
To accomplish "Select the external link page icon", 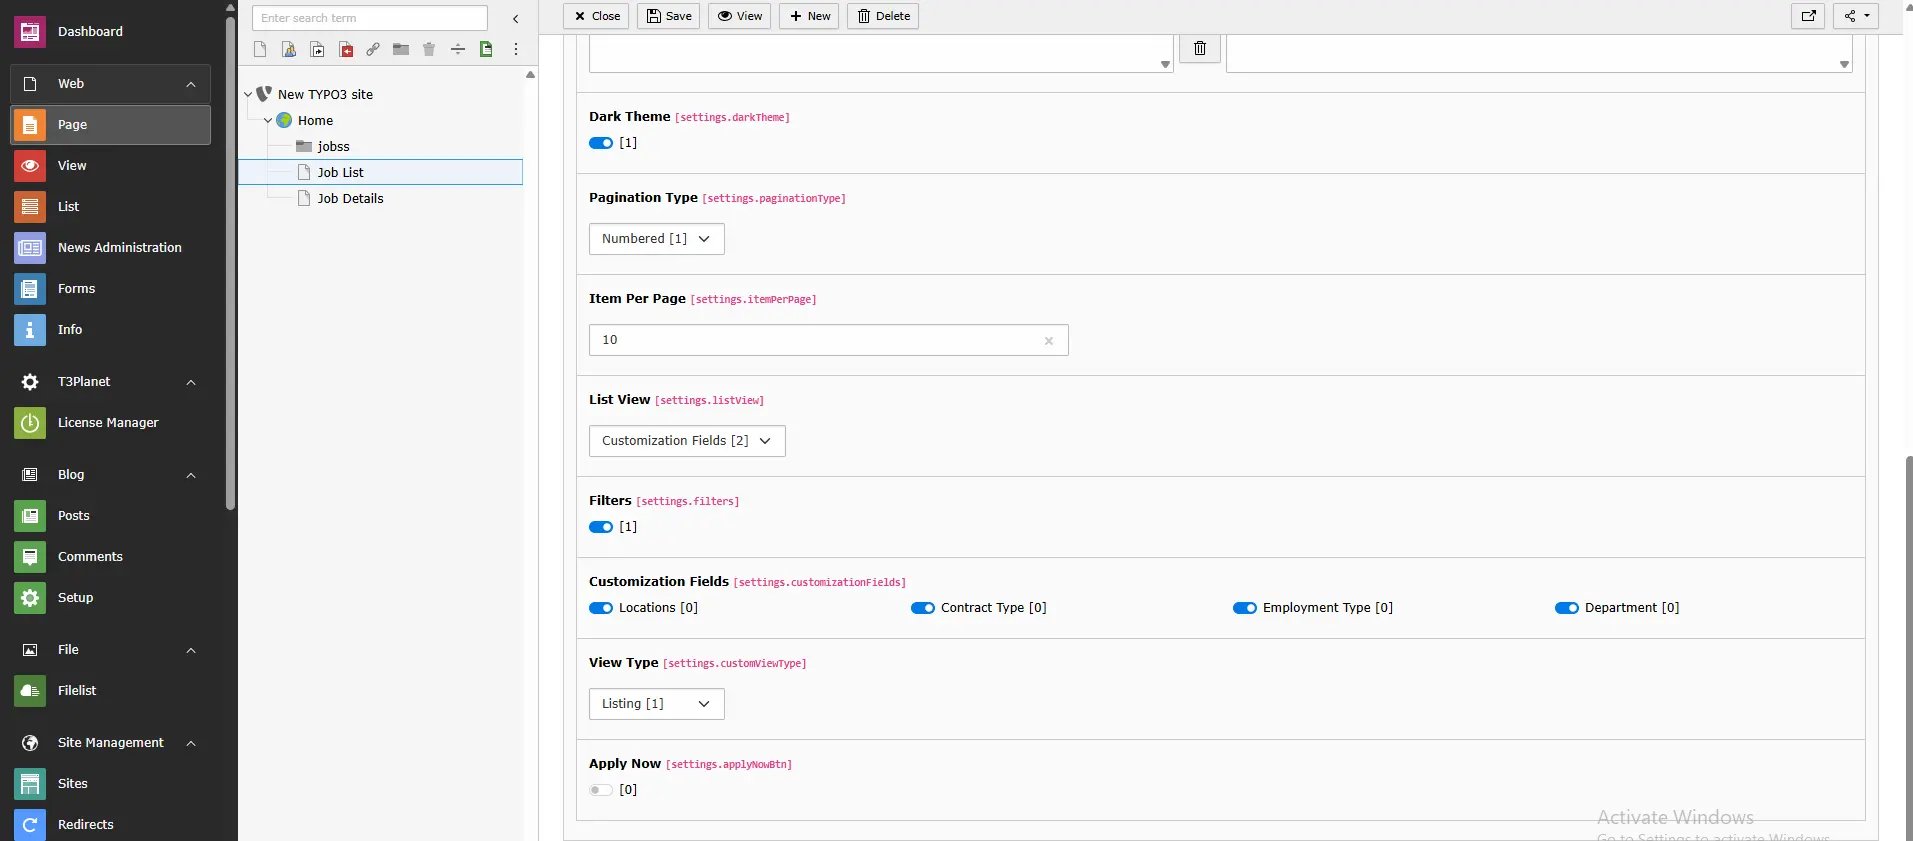I will pyautogui.click(x=373, y=49).
